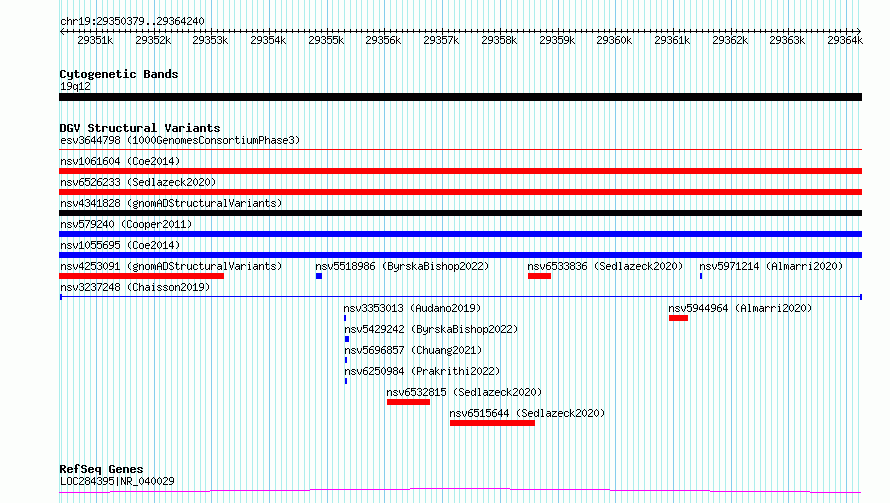Image resolution: width=890 pixels, height=503 pixels.
Task: Select the red bar under nsv6532815
Action: pos(408,402)
